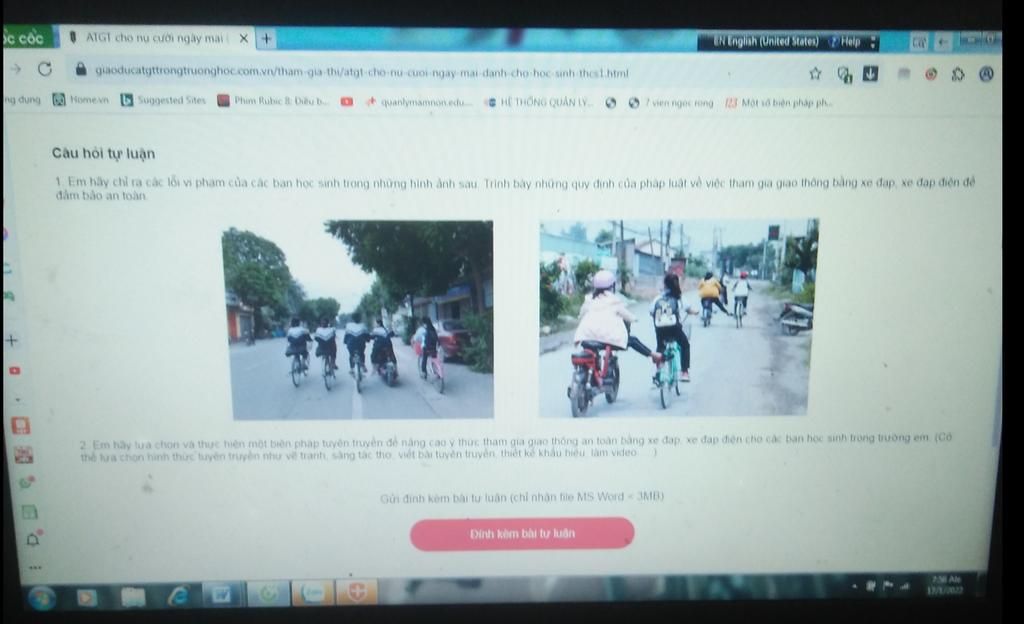
Task: Open the quanlymamnon.edu bookmark
Action: tap(418, 102)
